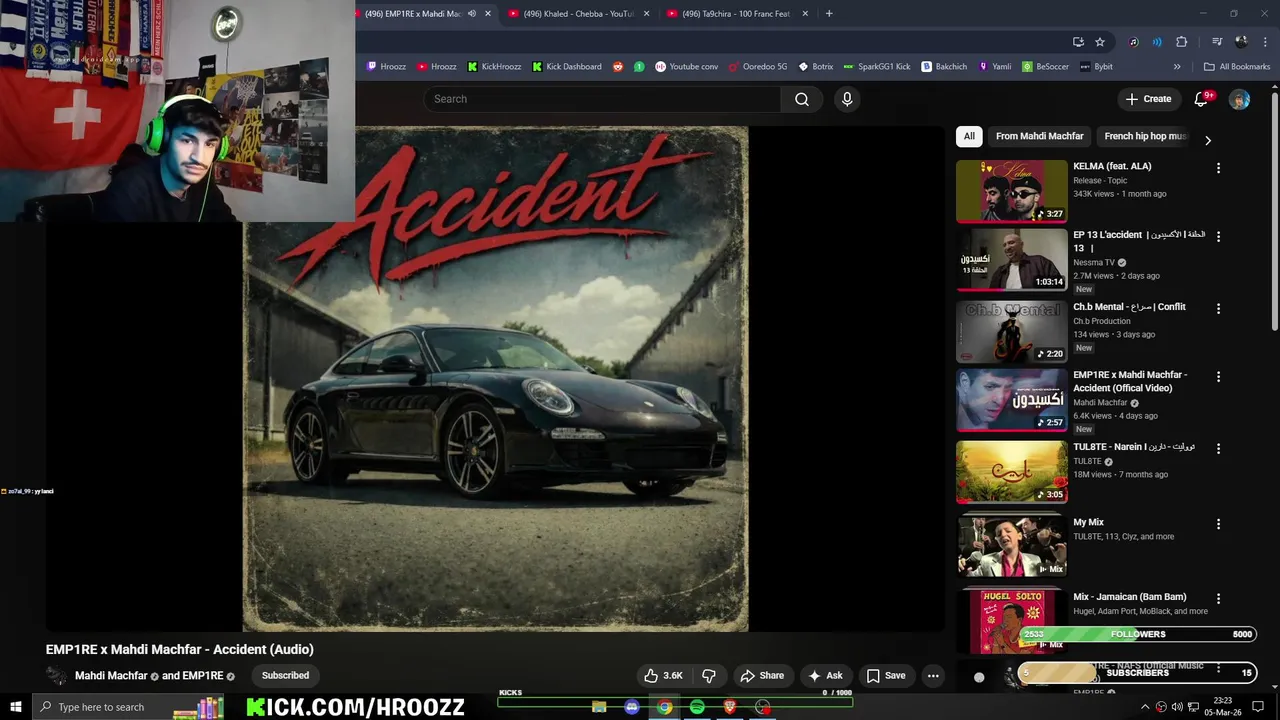
Task: Click the YouTube search magnifier button
Action: coord(802,99)
